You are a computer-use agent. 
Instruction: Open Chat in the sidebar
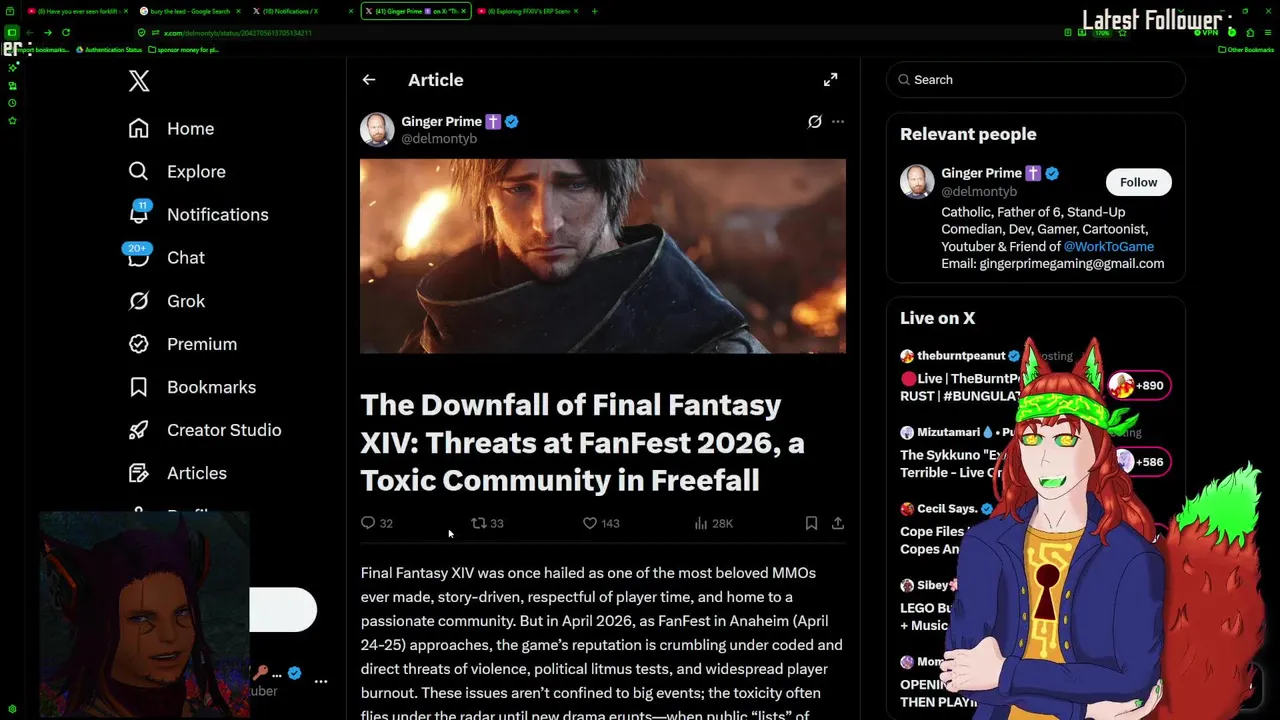tap(166, 257)
